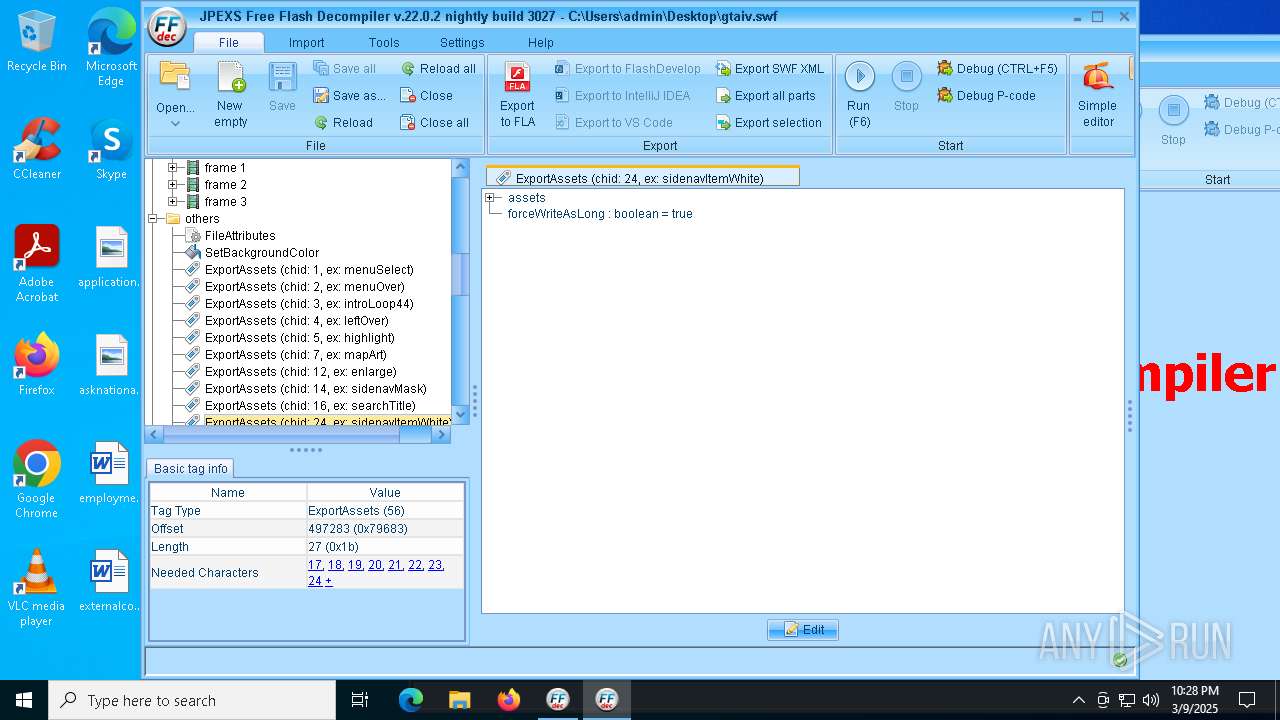The height and width of the screenshot is (720, 1280).
Task: Click Export to IntelliJ IDEA
Action: pyautogui.click(x=622, y=96)
